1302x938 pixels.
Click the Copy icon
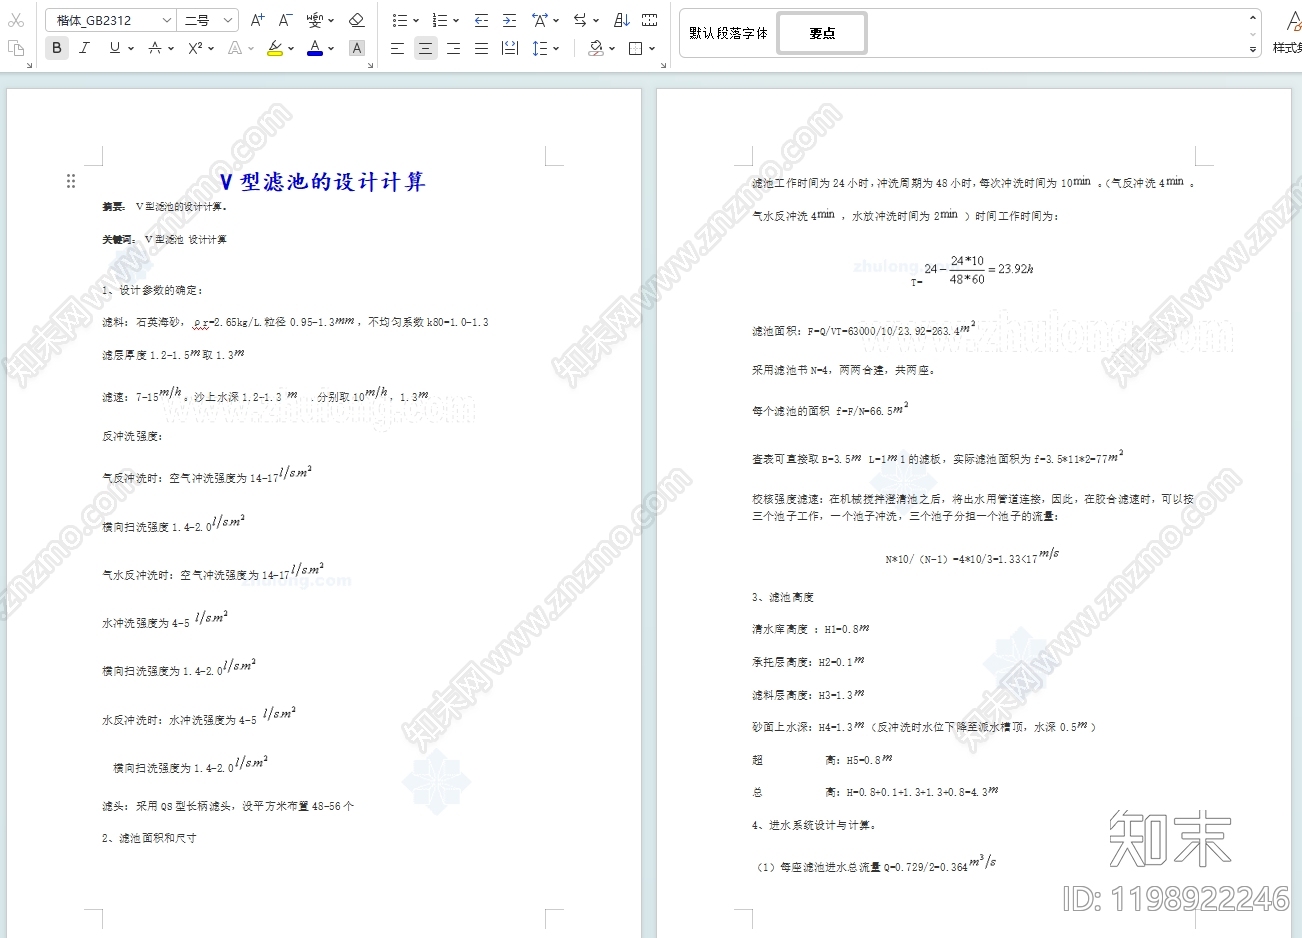click(x=16, y=48)
